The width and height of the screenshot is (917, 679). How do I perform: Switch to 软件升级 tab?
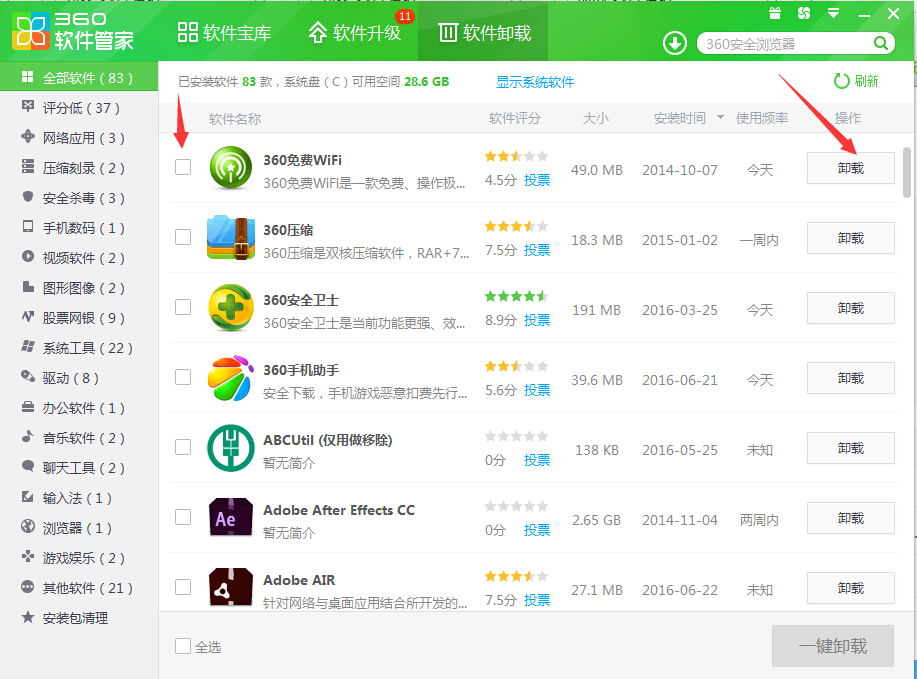click(355, 33)
